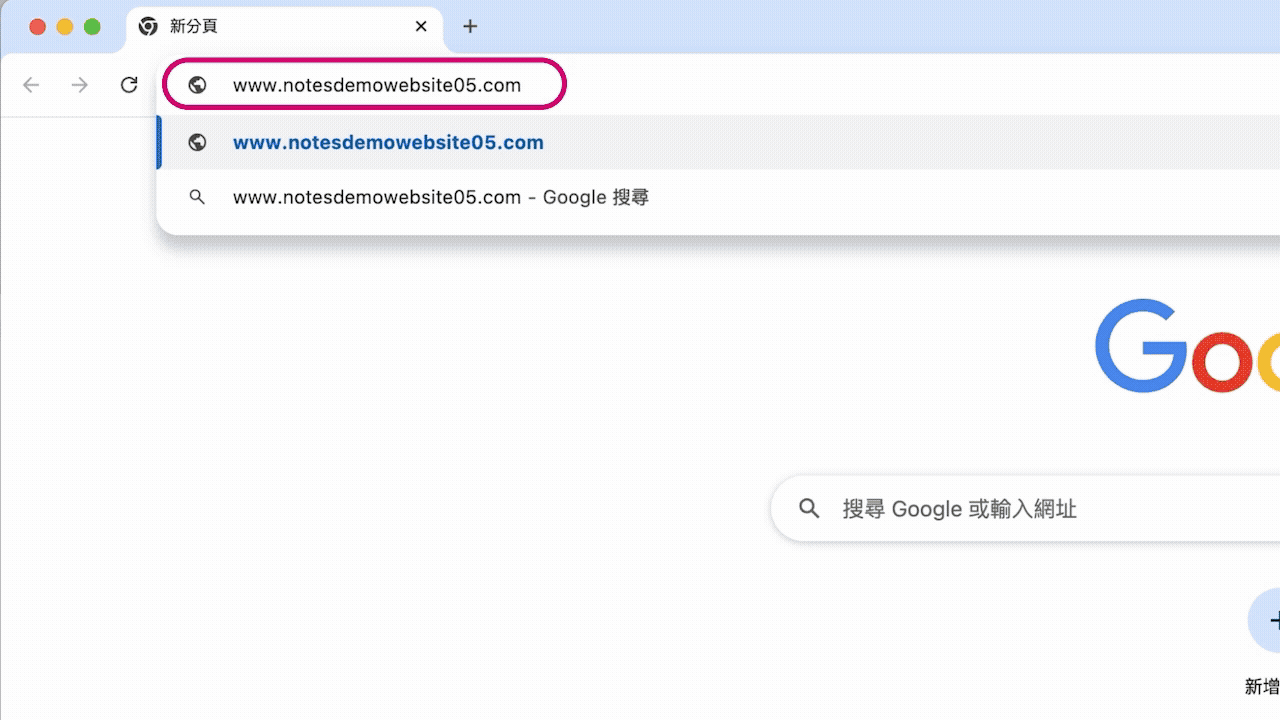Click the 新增 shortcut label
Image resolution: width=1280 pixels, height=720 pixels.
[1262, 686]
